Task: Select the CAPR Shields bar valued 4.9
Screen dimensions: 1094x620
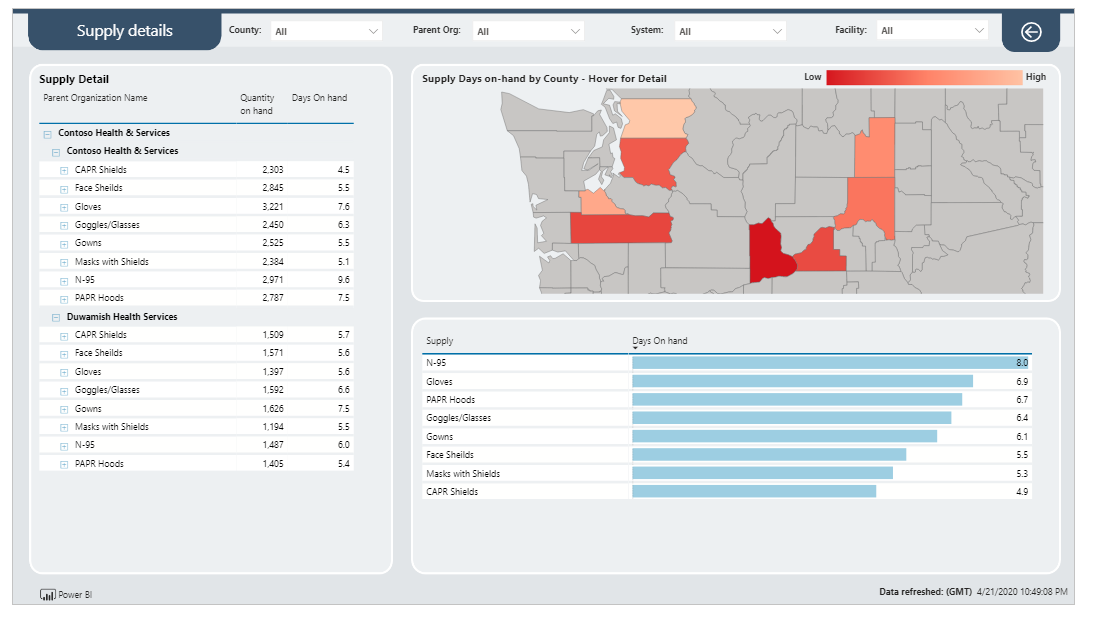Action: (754, 492)
